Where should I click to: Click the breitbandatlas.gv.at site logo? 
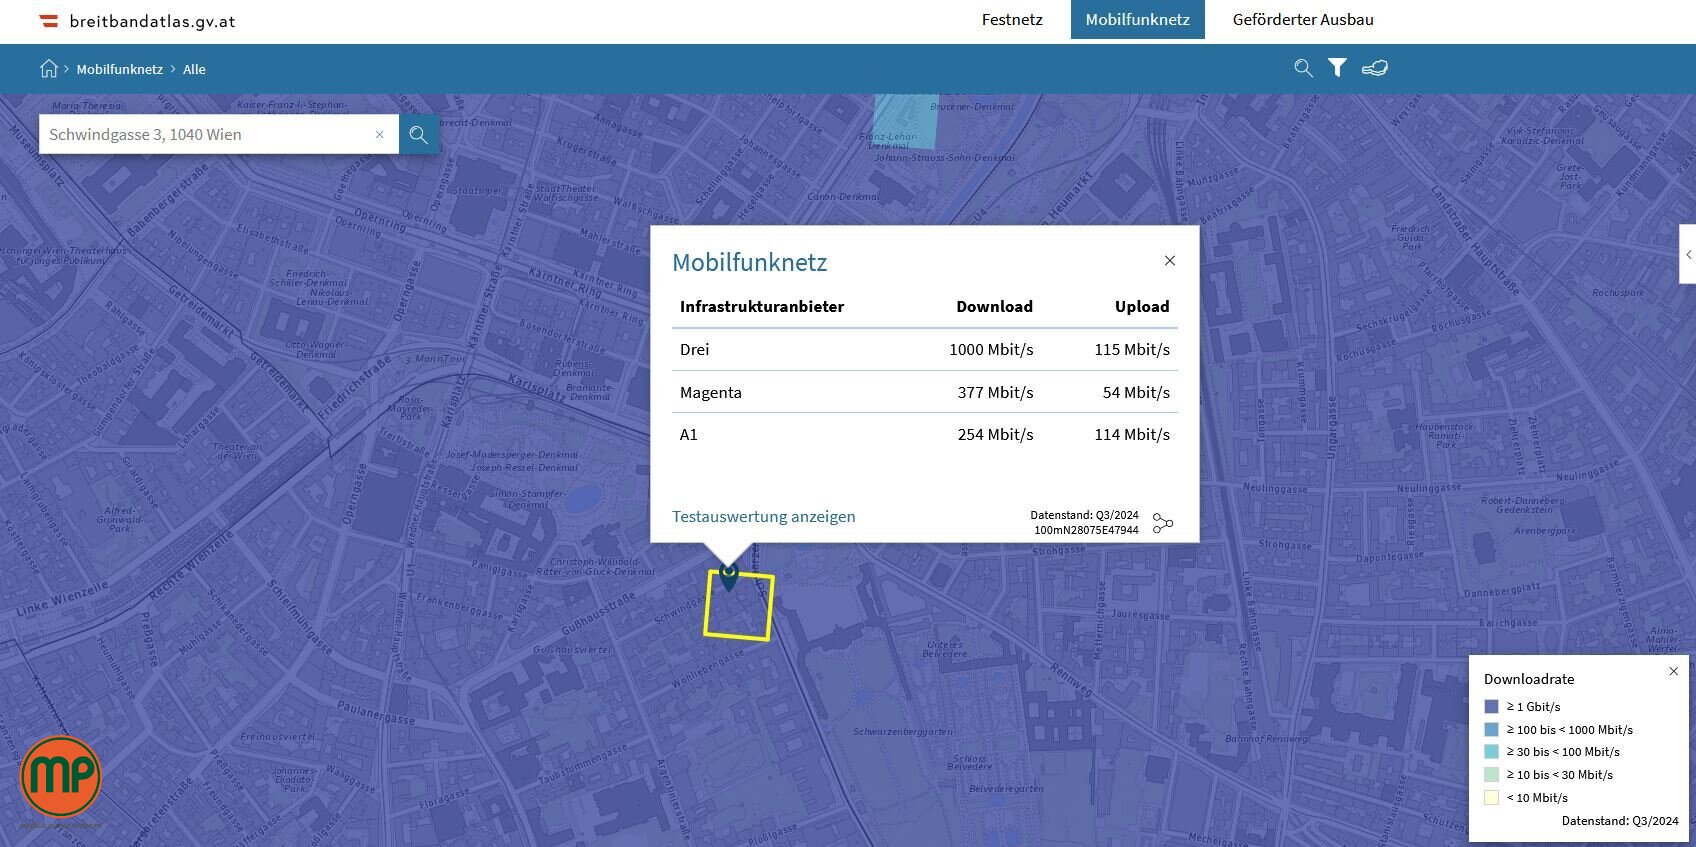click(x=137, y=21)
